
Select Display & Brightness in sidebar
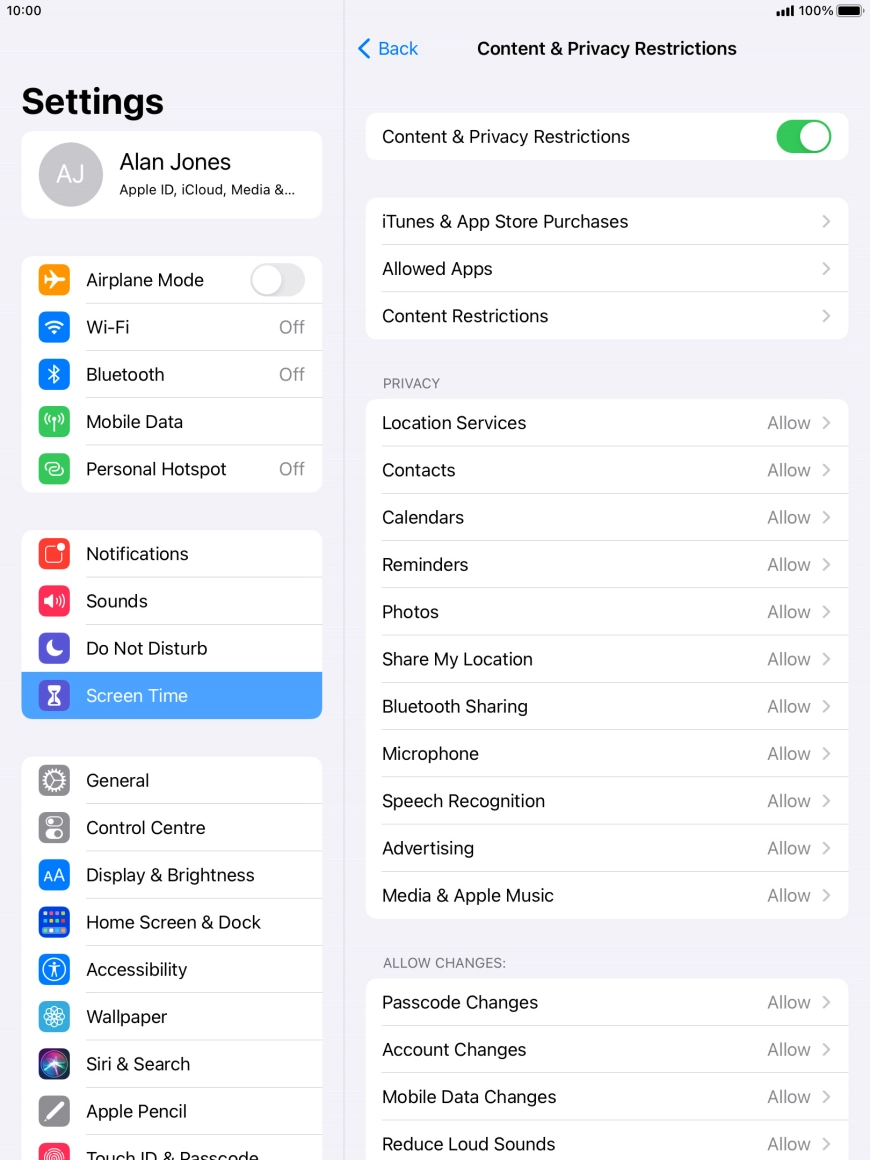pyautogui.click(x=170, y=875)
